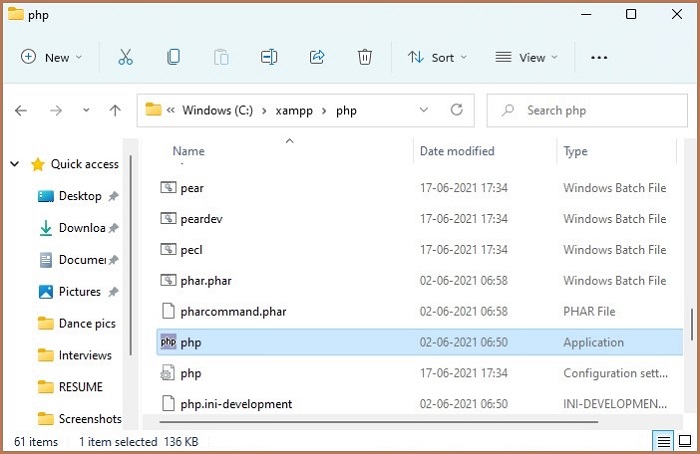
Task: Open the View layout dropdown
Action: [x=527, y=57]
